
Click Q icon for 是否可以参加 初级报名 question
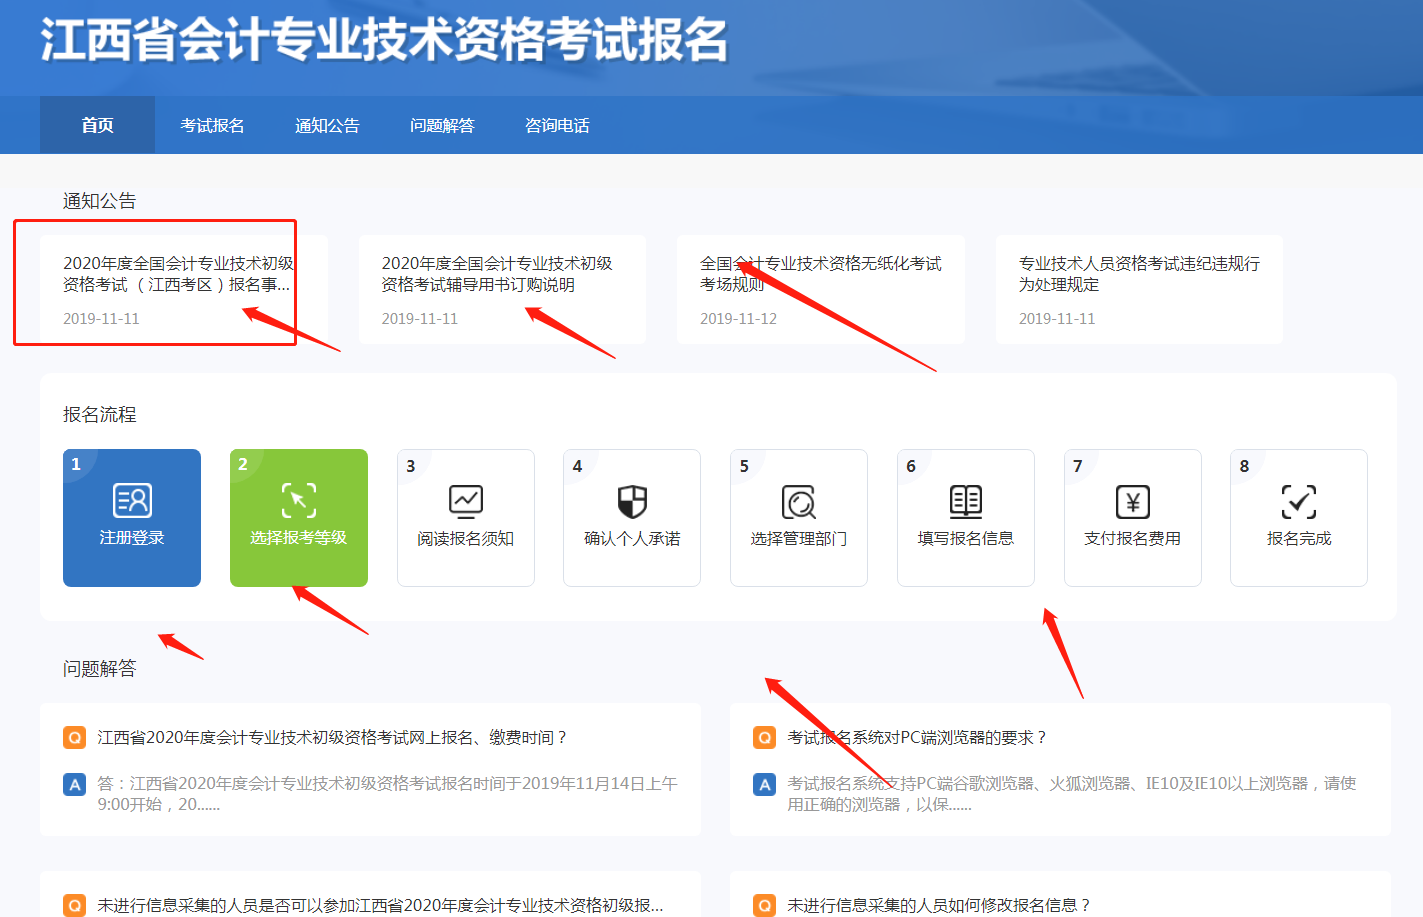click(x=75, y=905)
